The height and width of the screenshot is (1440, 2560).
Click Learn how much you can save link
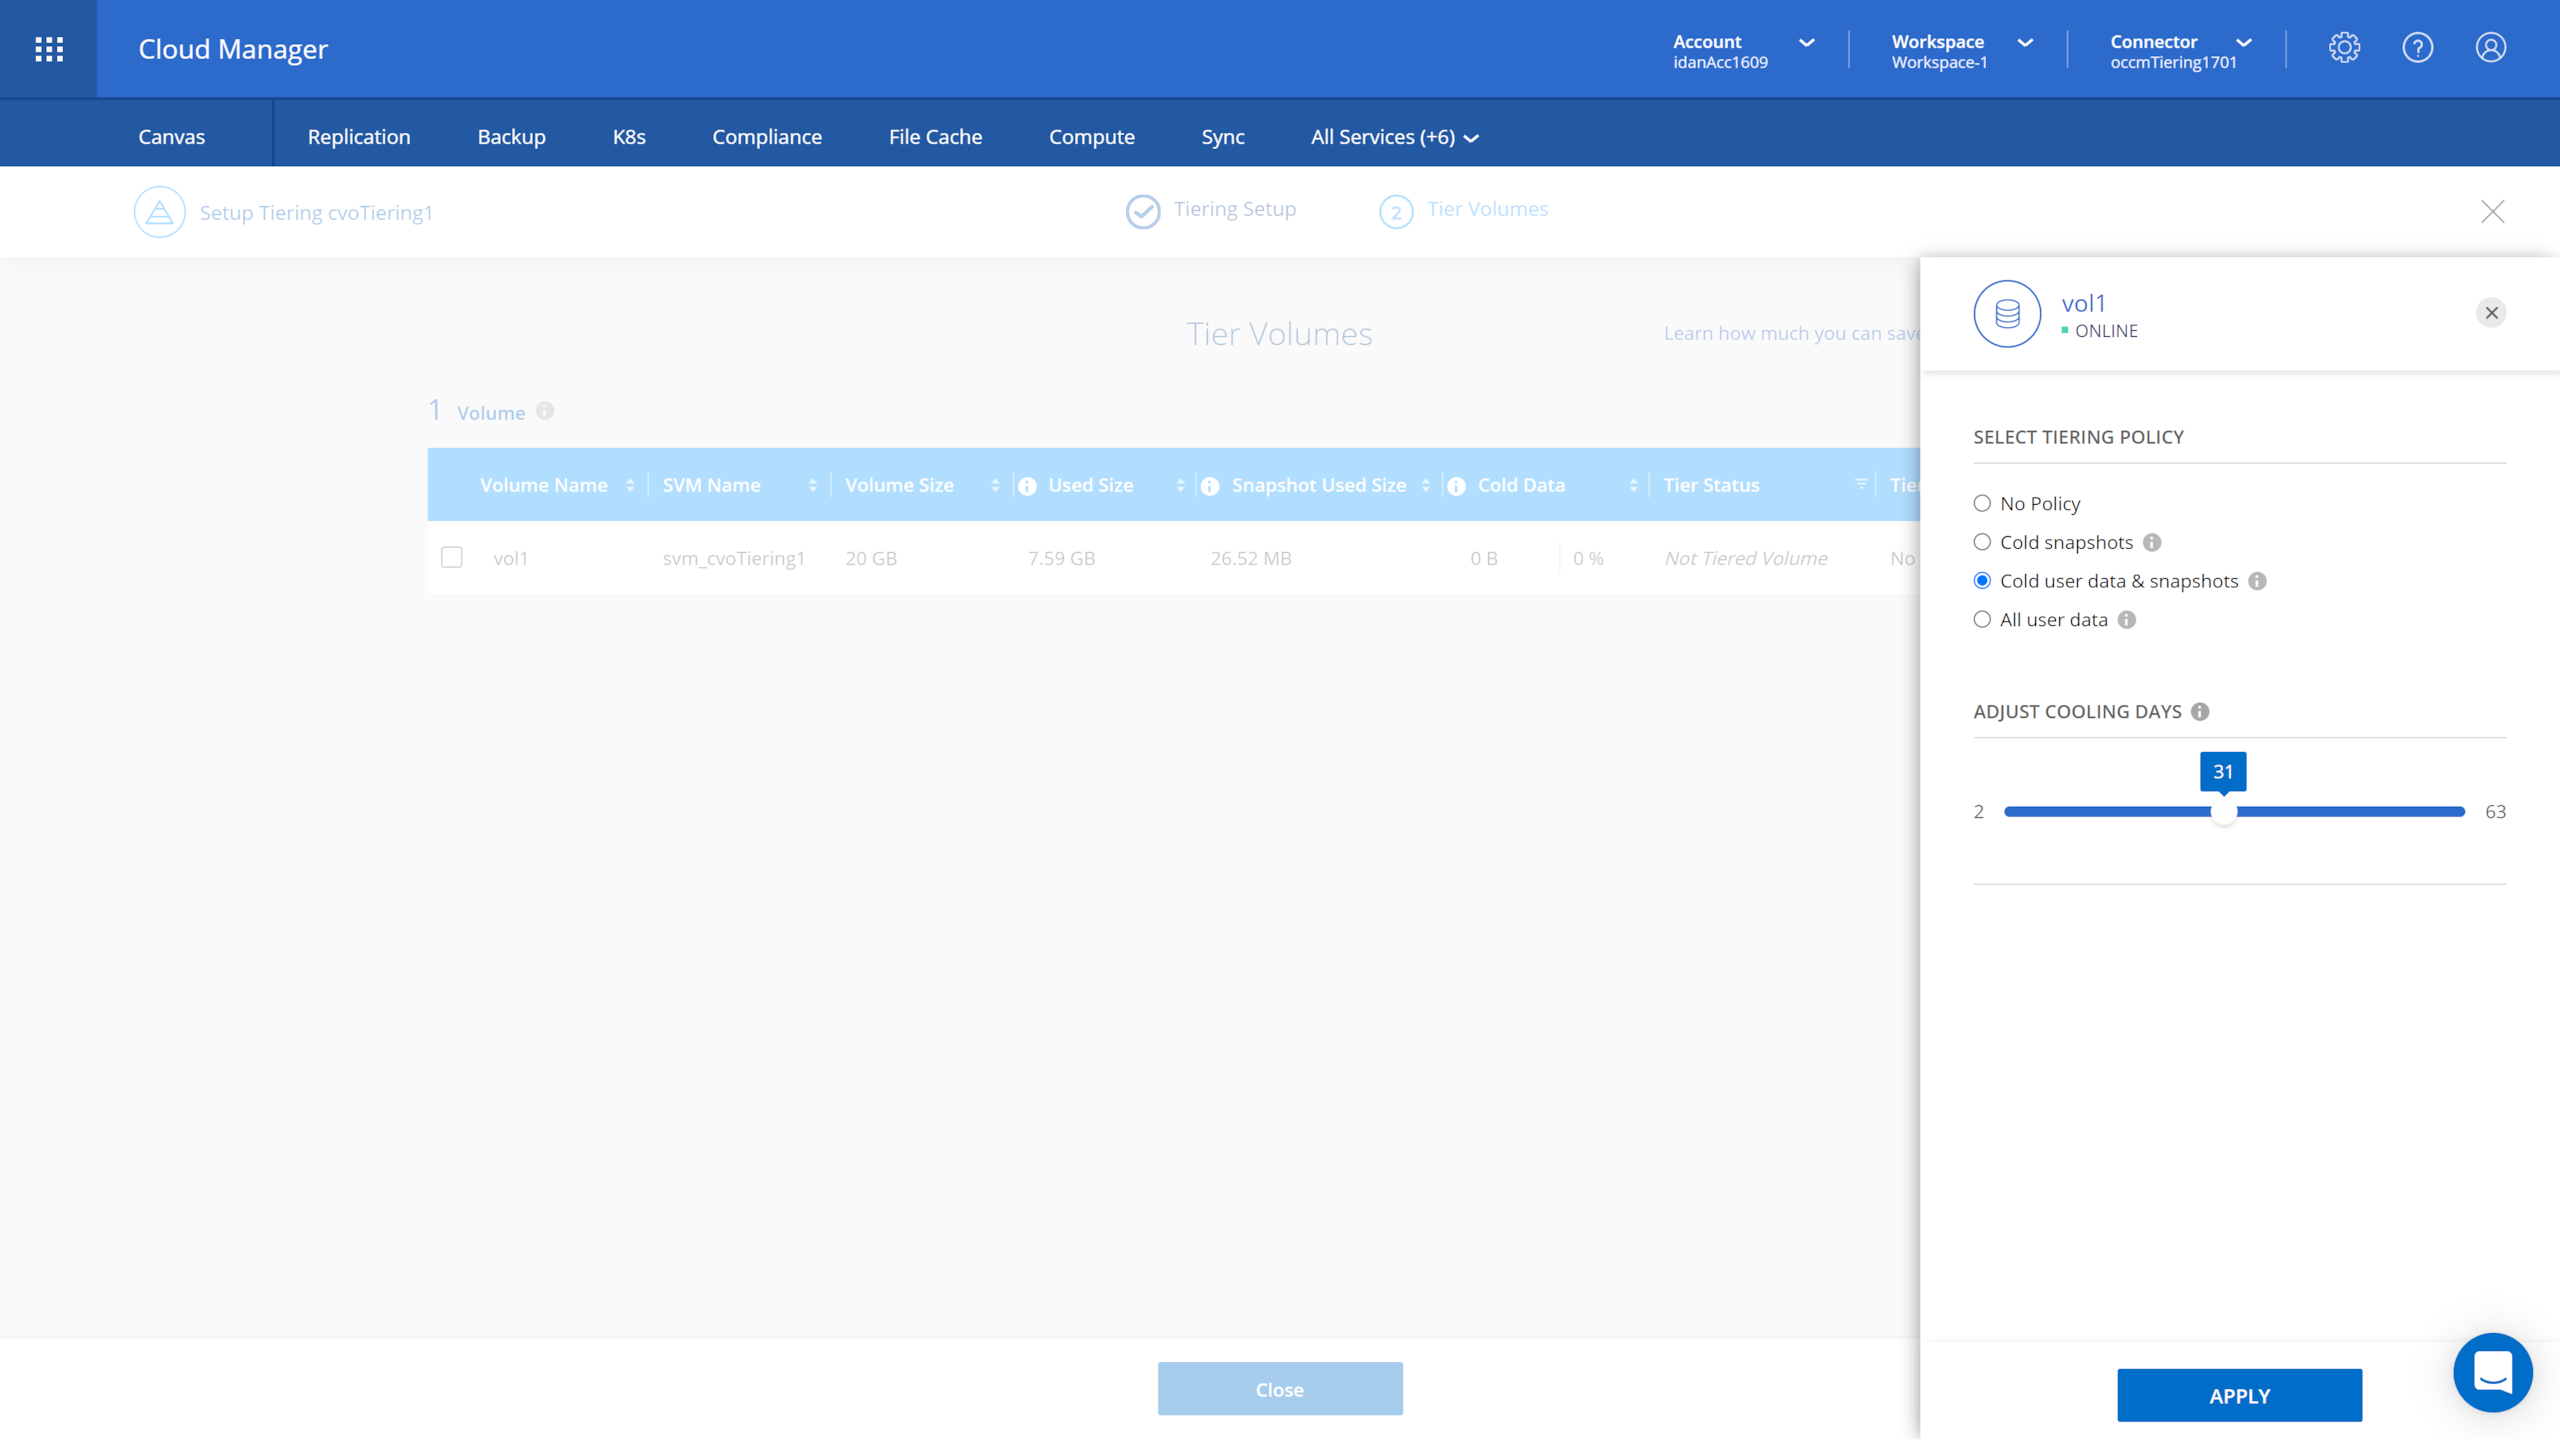click(1790, 333)
